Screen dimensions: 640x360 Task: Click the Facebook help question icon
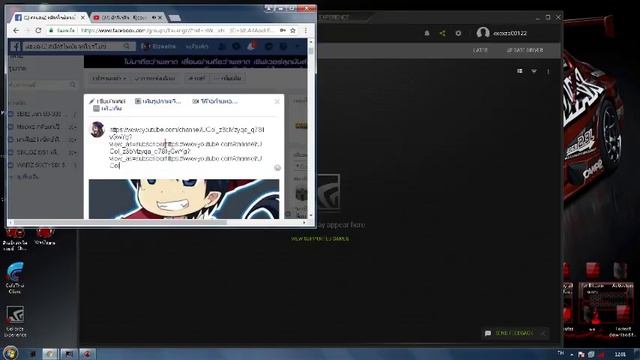coord(283,46)
